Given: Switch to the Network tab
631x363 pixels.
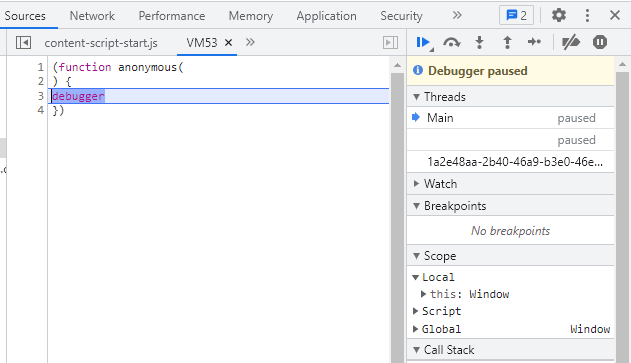Looking at the screenshot, I should click(x=92, y=16).
